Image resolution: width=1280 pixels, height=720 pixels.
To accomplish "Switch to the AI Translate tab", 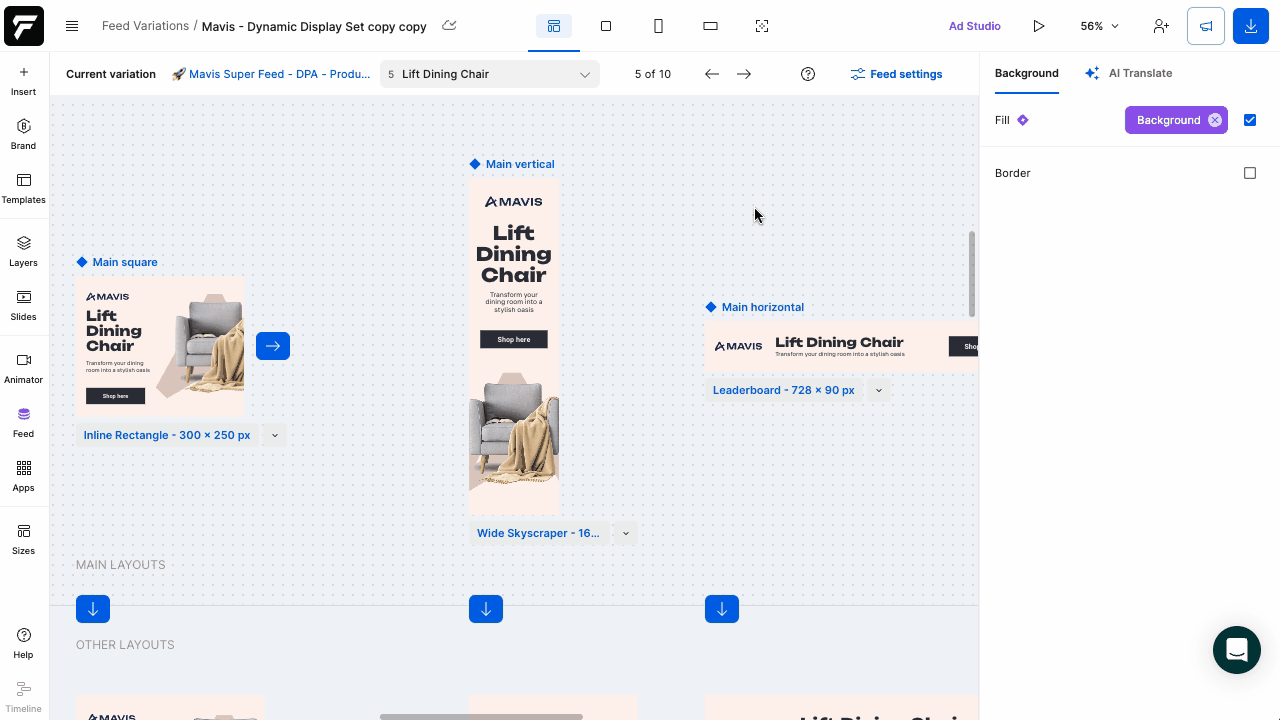I will pos(1129,73).
